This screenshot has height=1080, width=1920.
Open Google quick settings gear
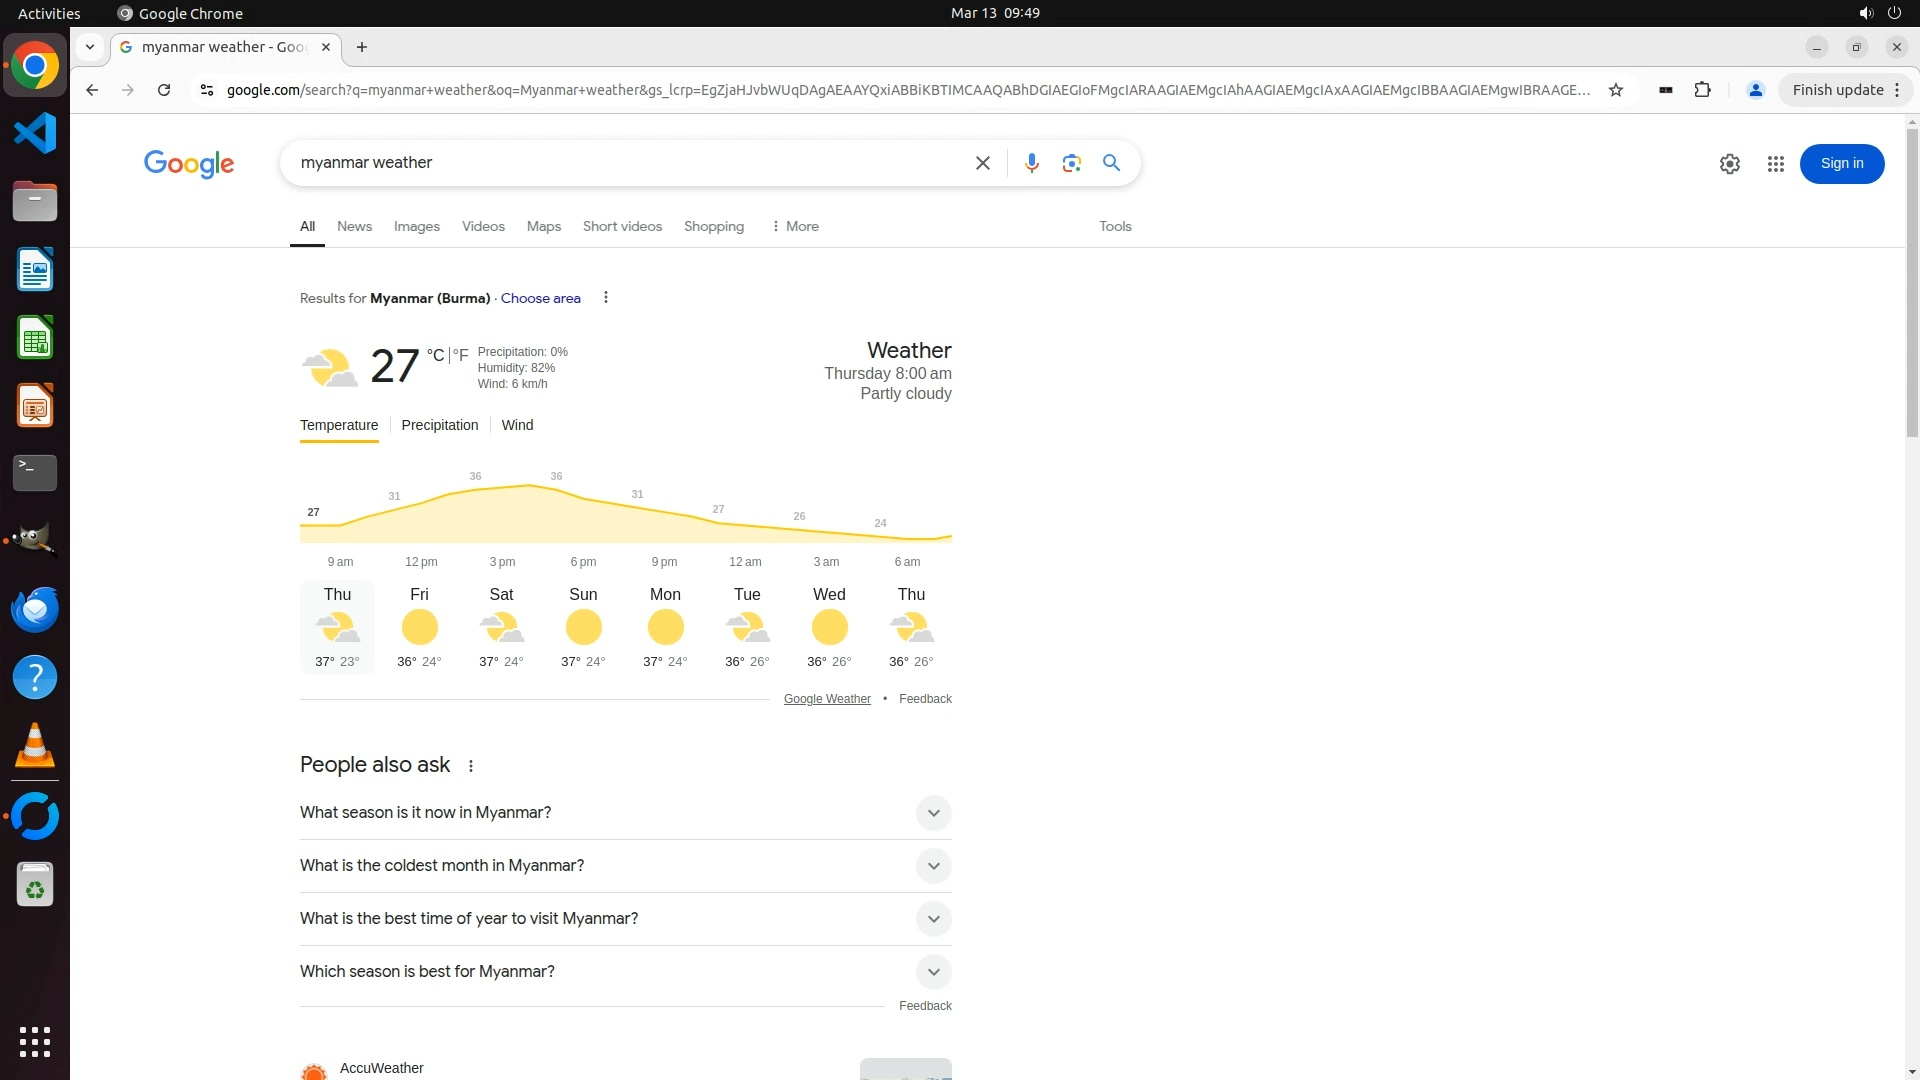(x=1729, y=164)
